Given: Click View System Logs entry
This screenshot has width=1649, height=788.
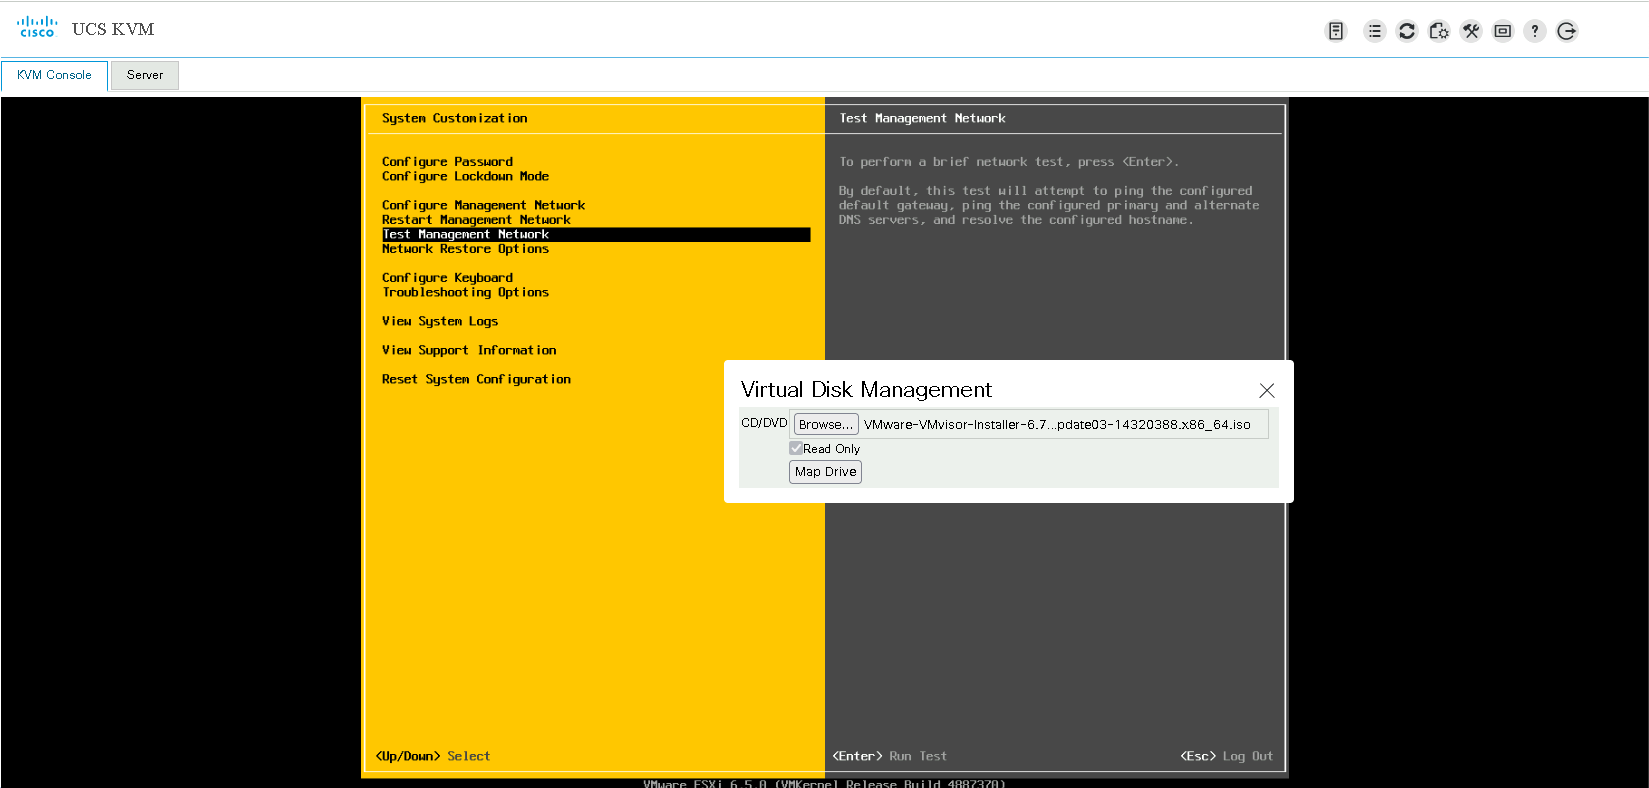Looking at the screenshot, I should [440, 321].
